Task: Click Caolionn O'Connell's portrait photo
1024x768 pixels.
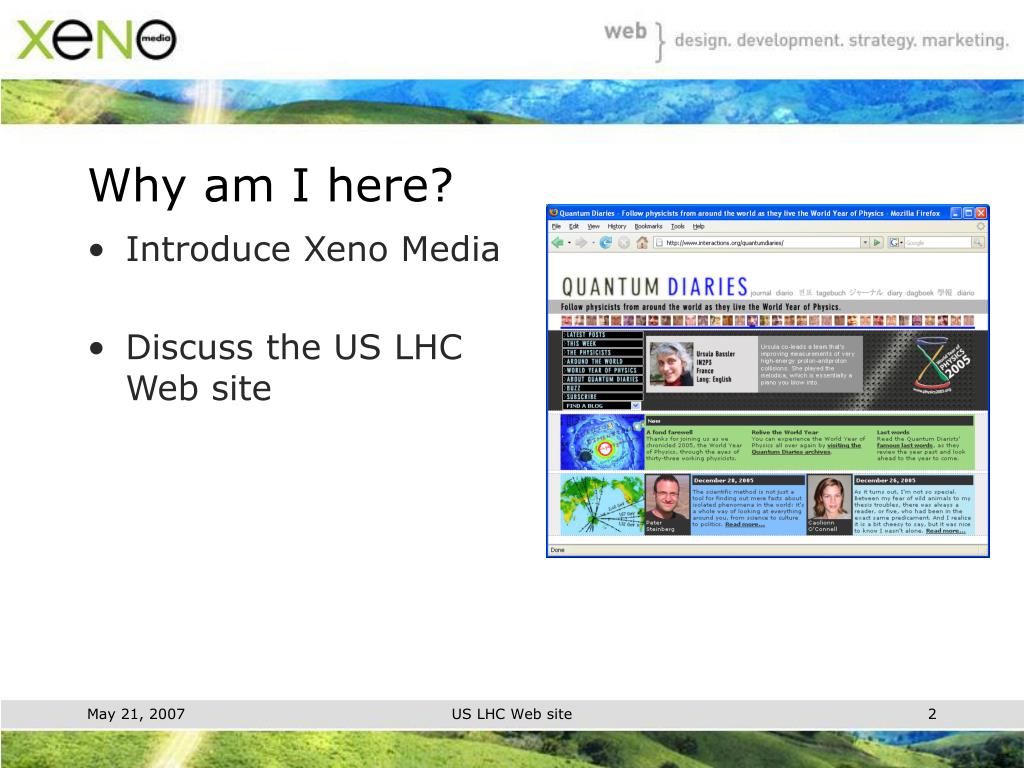Action: [x=829, y=498]
